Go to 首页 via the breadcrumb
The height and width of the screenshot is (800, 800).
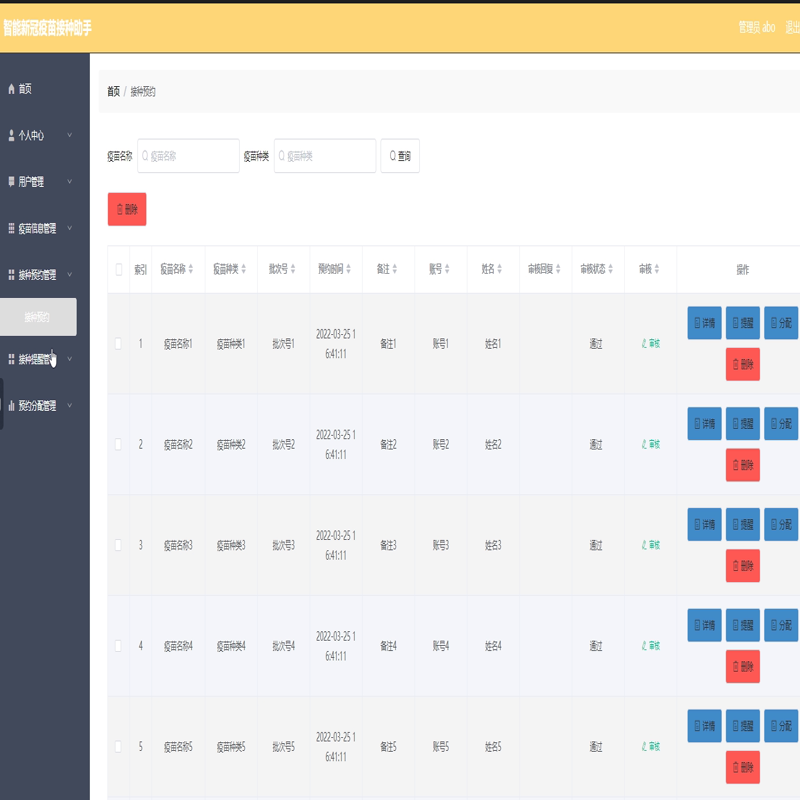[113, 91]
